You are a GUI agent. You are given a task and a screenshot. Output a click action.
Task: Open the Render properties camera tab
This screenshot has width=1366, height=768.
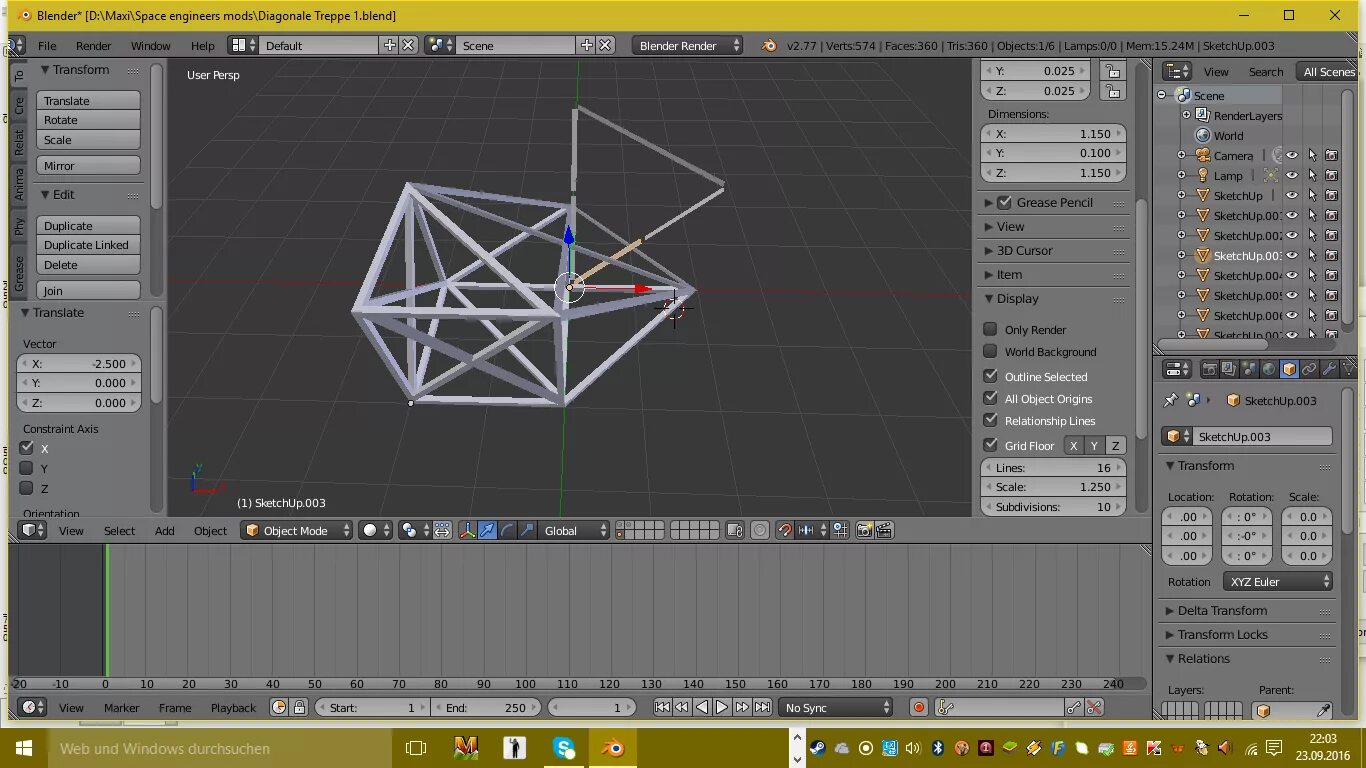point(1209,369)
